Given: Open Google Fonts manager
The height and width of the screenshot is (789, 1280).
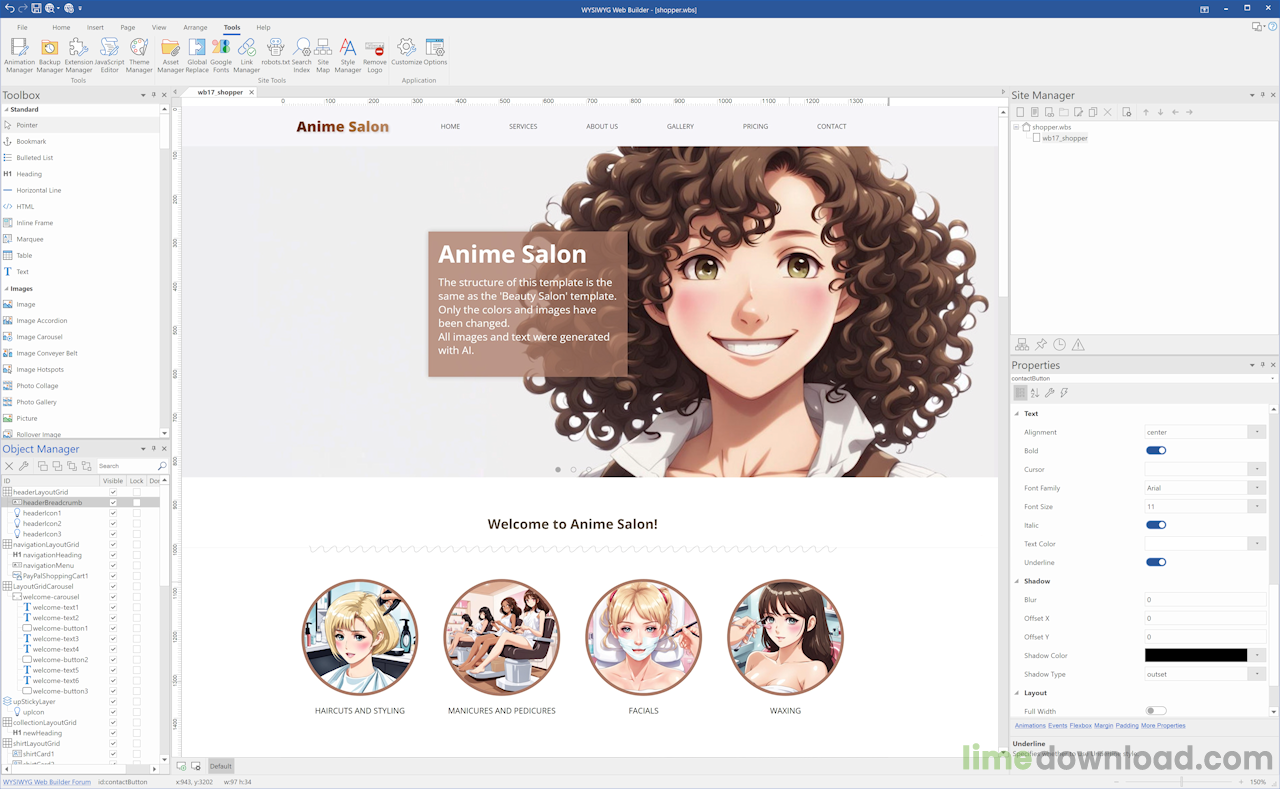Looking at the screenshot, I should pyautogui.click(x=221, y=50).
